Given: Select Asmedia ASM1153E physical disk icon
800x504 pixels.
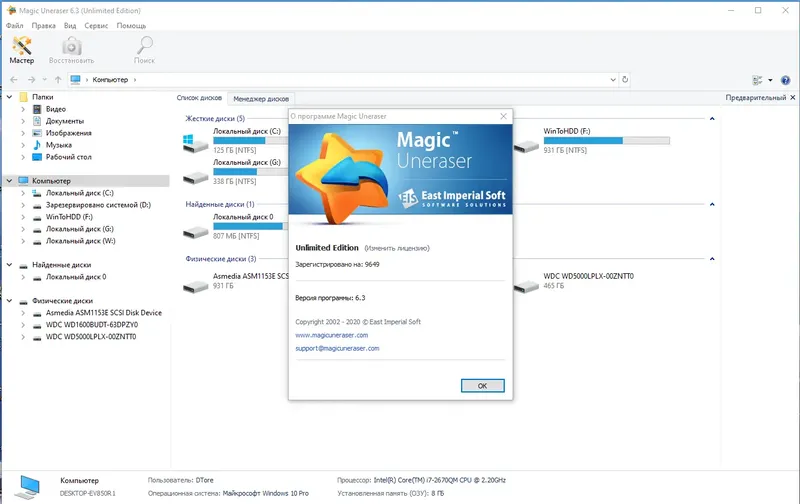Looking at the screenshot, I should pos(195,287).
